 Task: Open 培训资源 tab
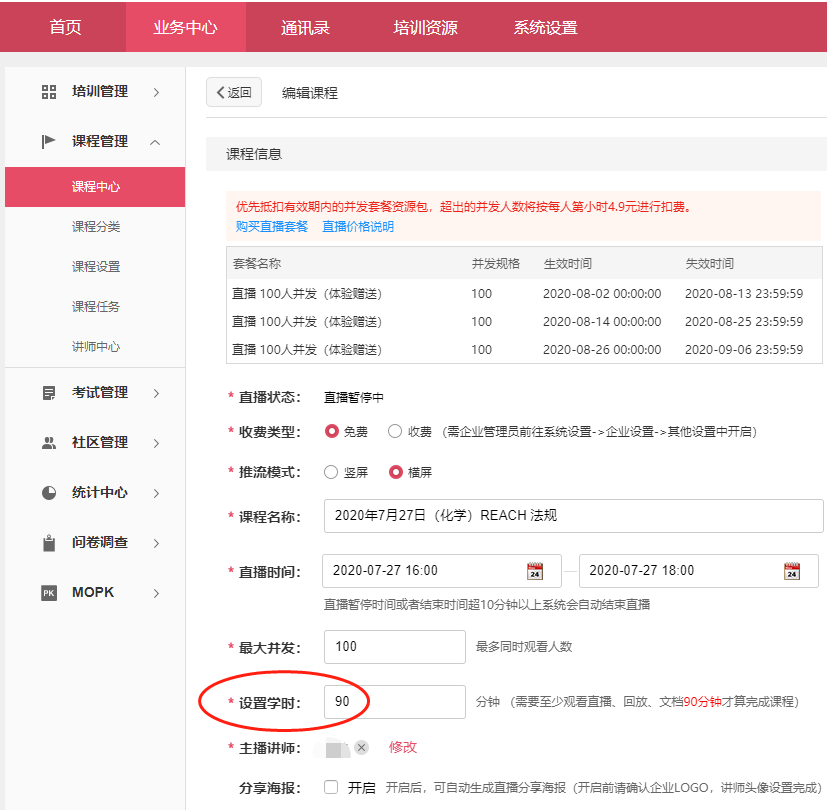click(425, 27)
